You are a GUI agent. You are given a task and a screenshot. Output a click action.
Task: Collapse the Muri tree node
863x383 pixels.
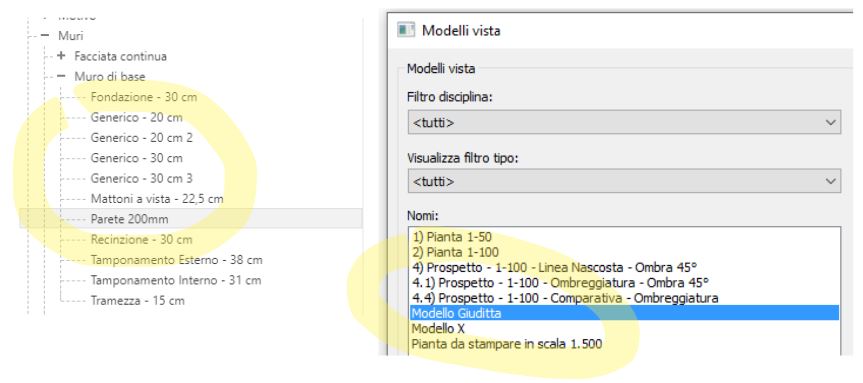[x=45, y=36]
